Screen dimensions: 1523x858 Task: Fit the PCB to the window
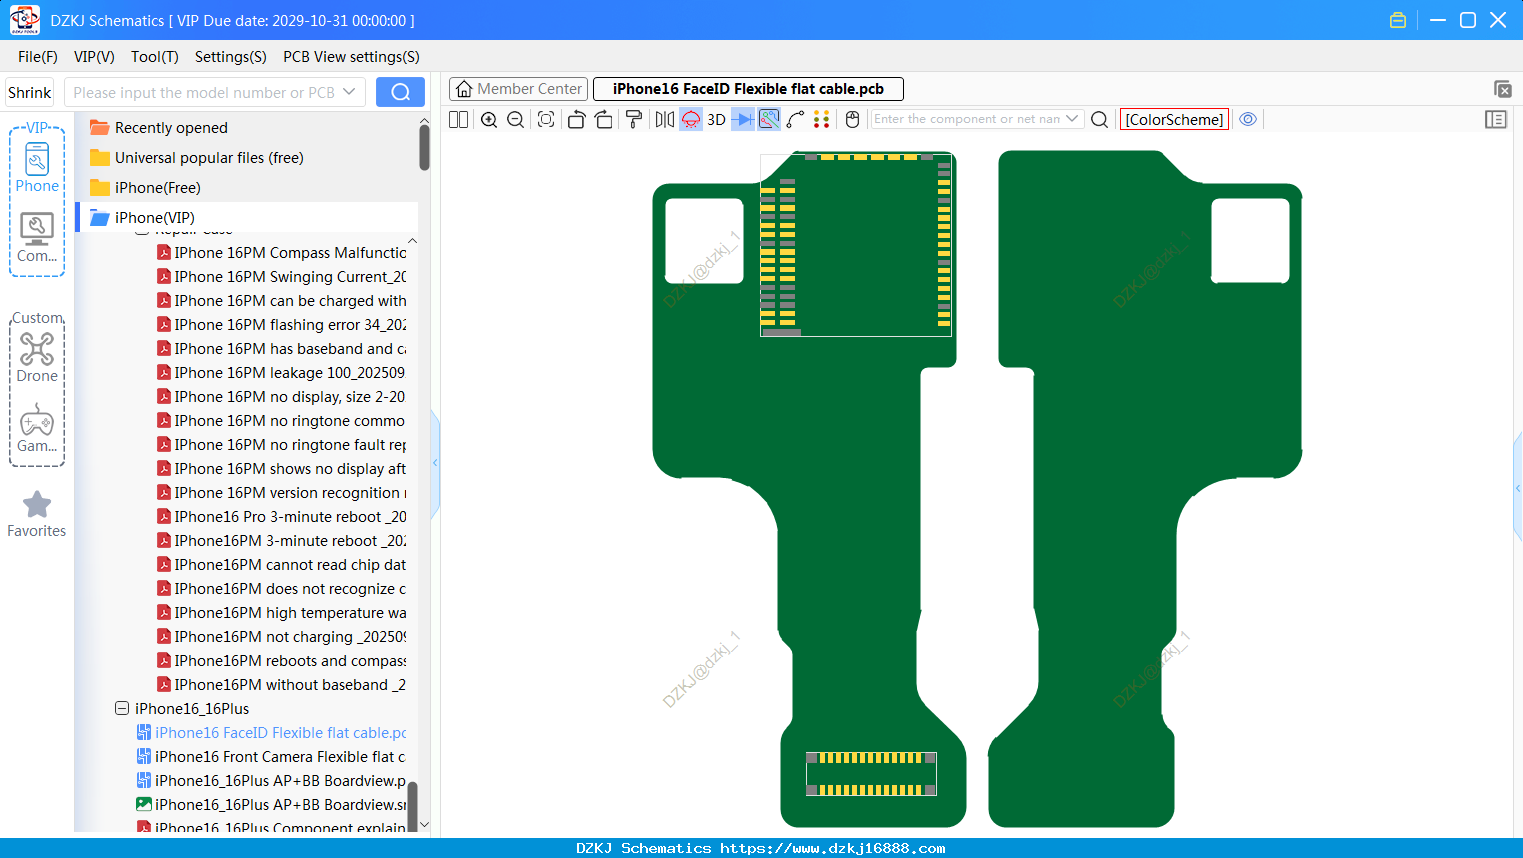coord(546,119)
